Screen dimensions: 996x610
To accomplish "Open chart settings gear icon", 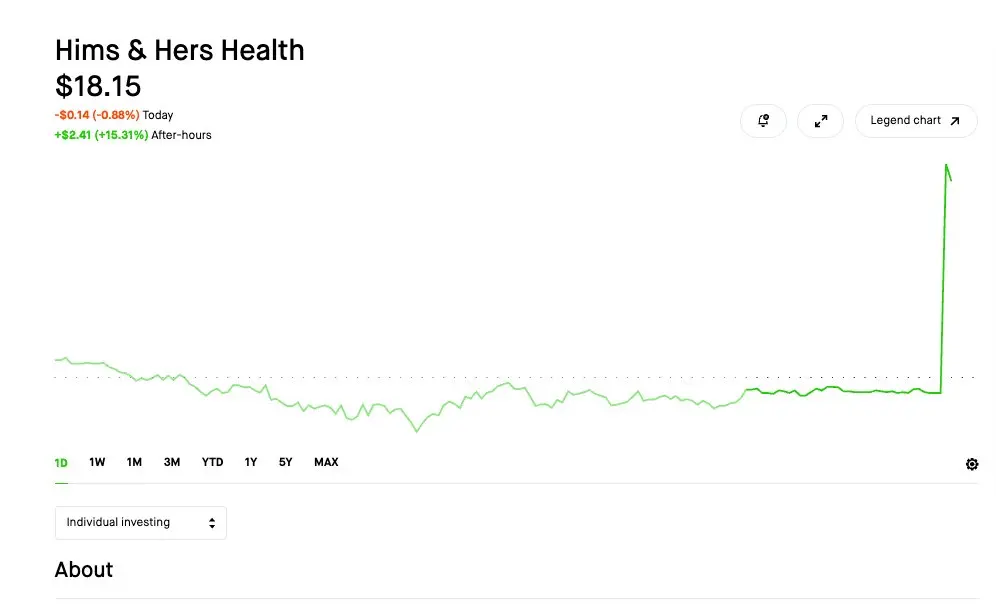I will pyautogui.click(x=972, y=464).
